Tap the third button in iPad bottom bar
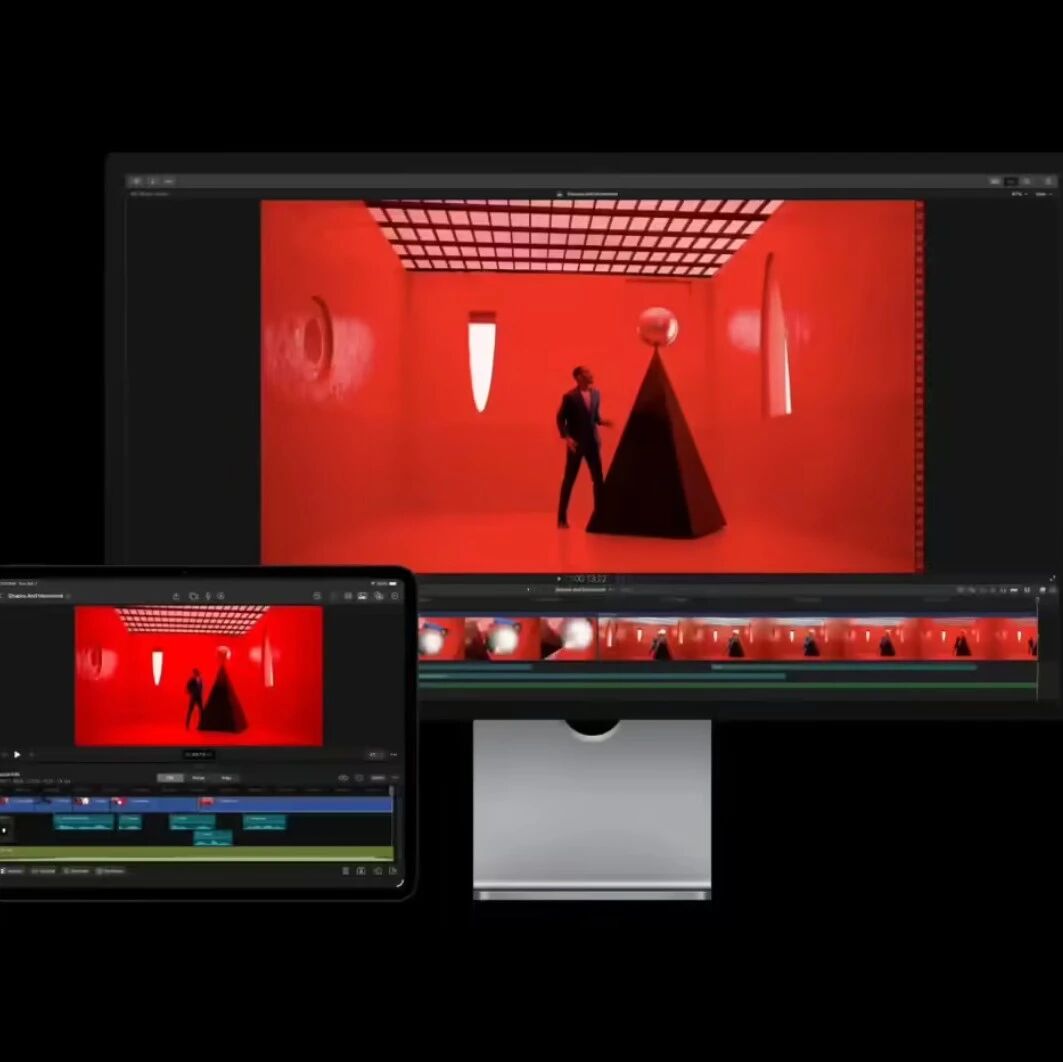Screen dimensions: 1063x1062 coord(76,872)
